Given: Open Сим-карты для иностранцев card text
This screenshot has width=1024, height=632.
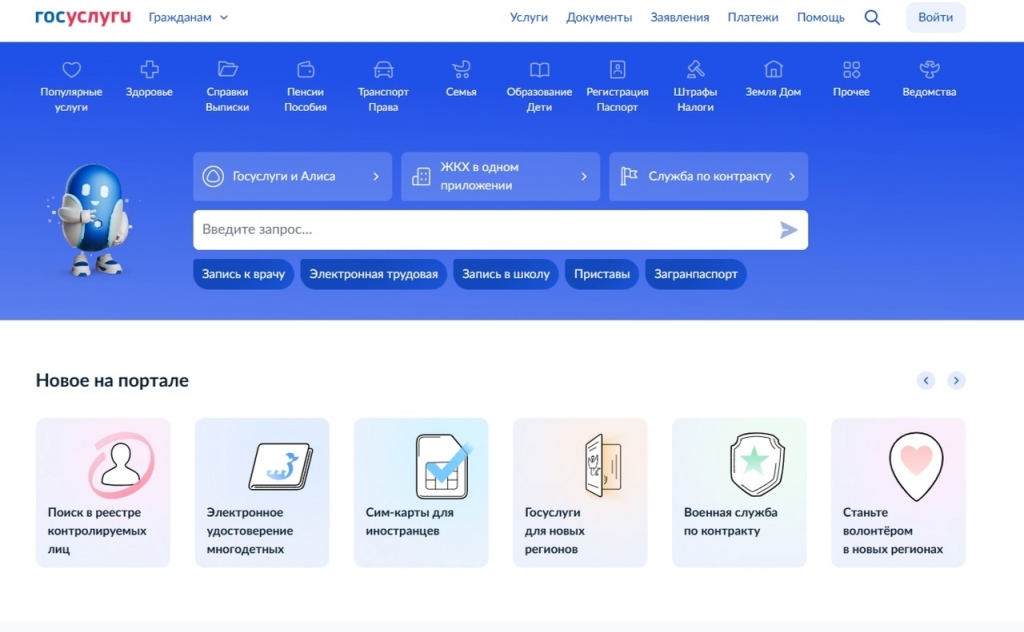Looking at the screenshot, I should pos(409,522).
